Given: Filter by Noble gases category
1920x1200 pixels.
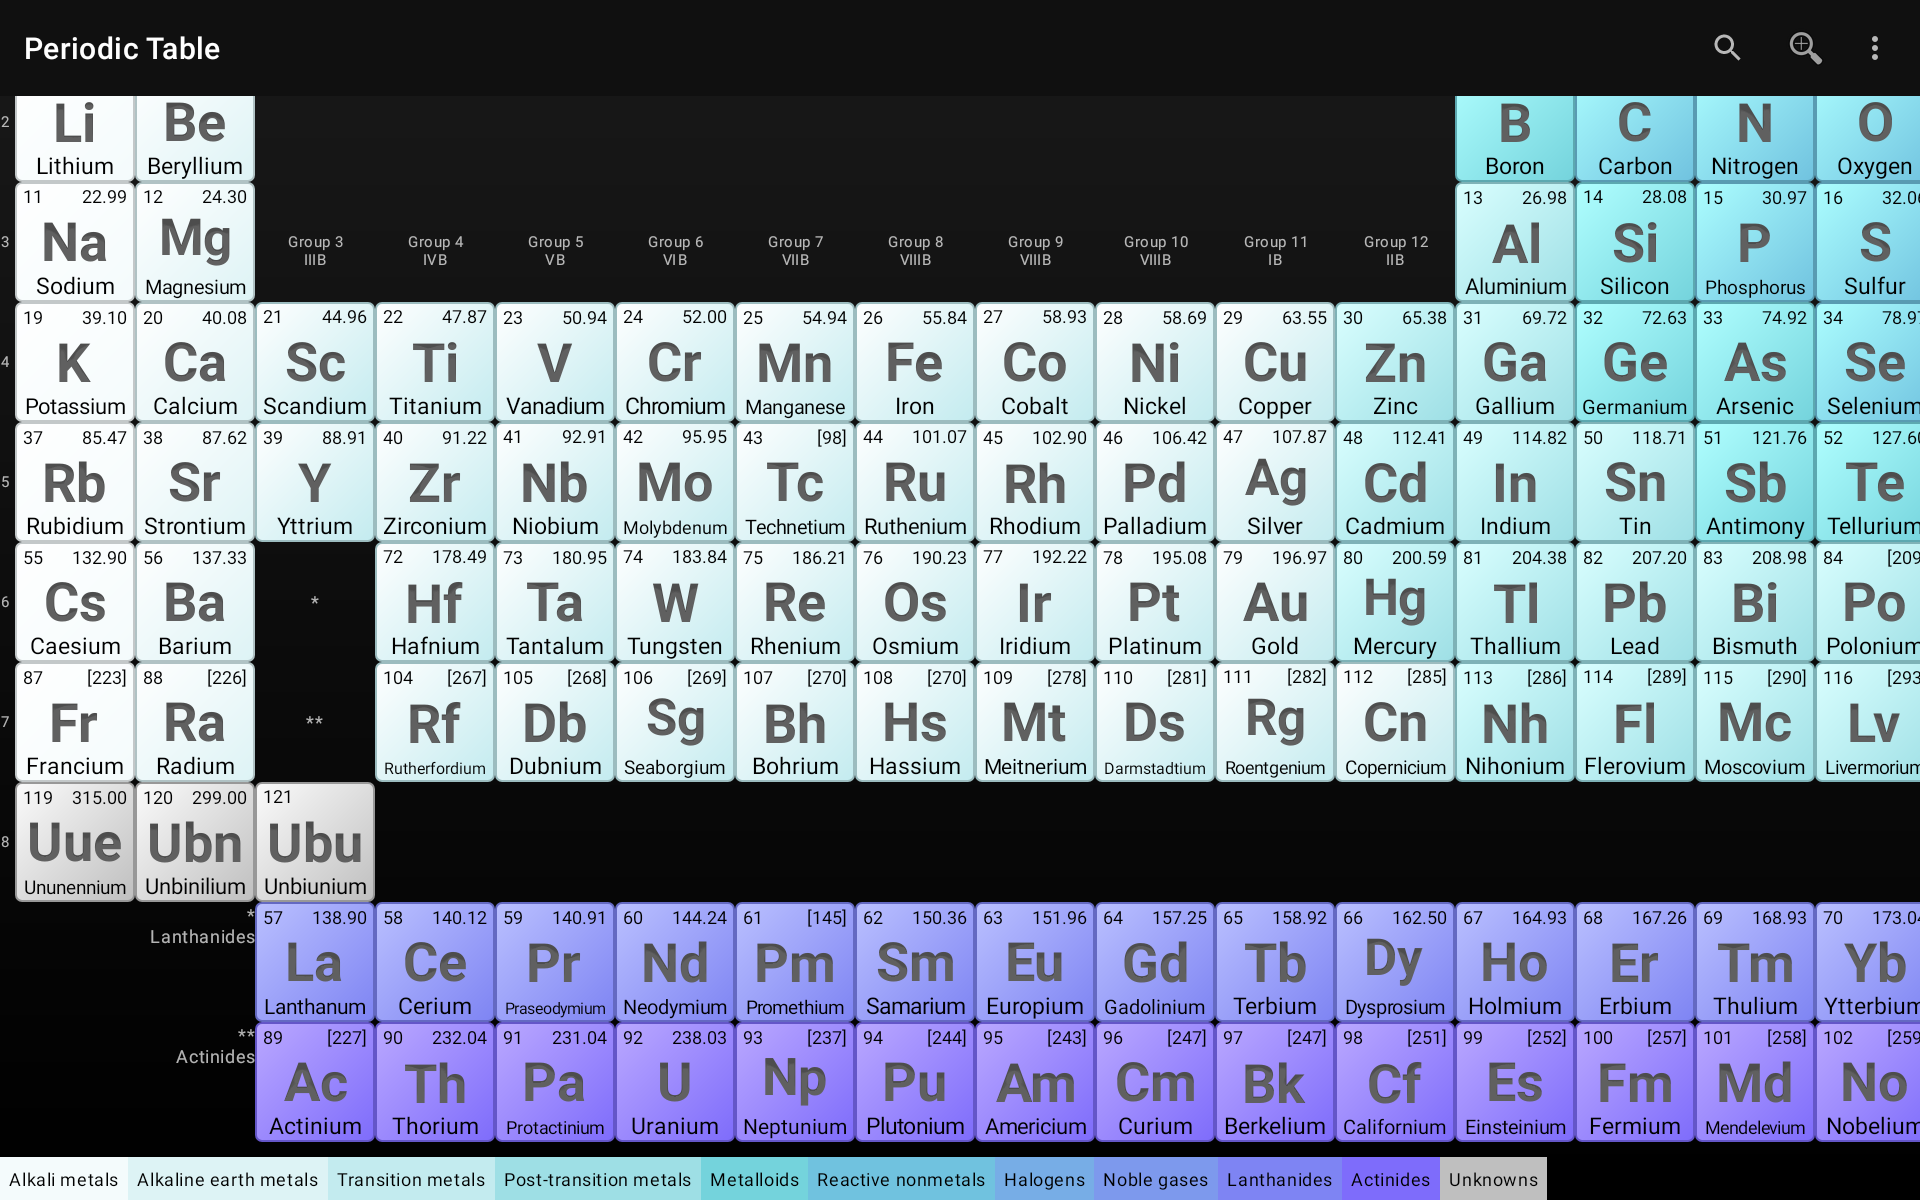Looking at the screenshot, I should click(1156, 1179).
